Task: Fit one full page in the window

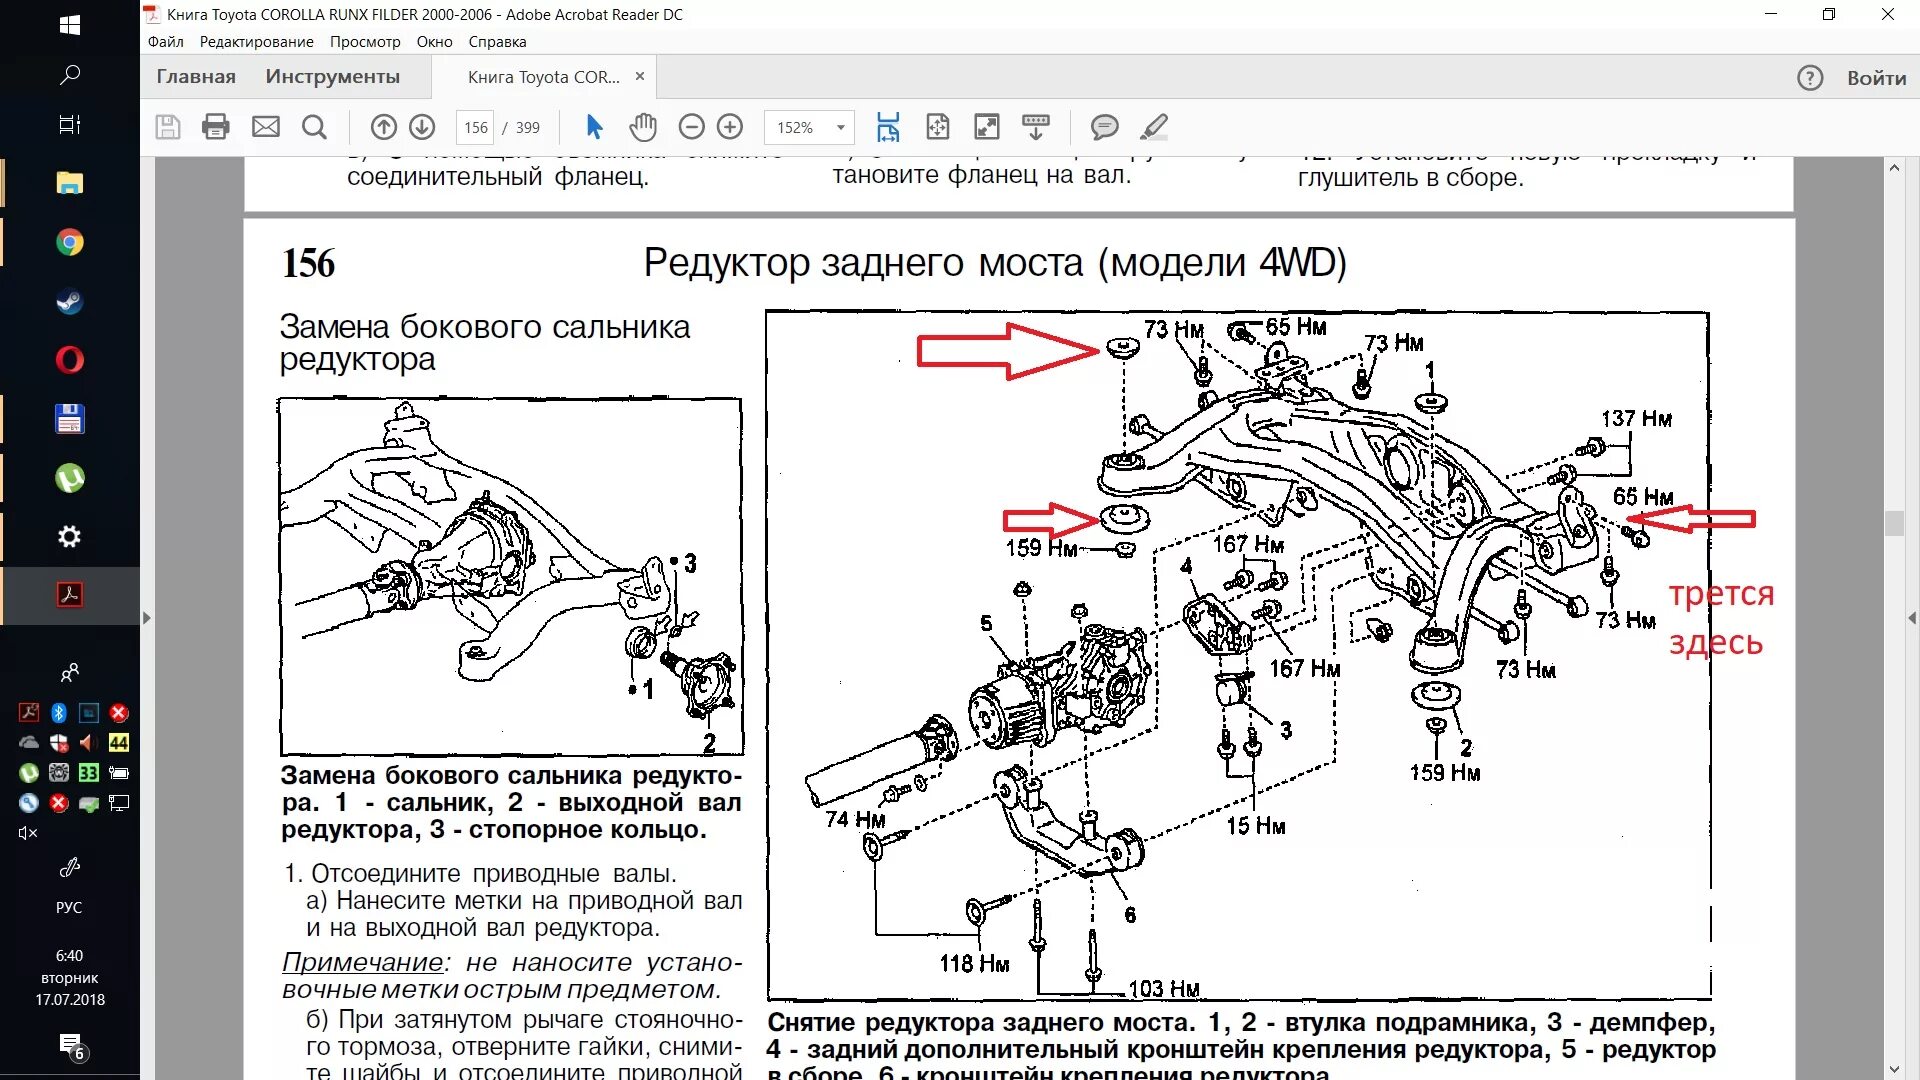Action: 938,127
